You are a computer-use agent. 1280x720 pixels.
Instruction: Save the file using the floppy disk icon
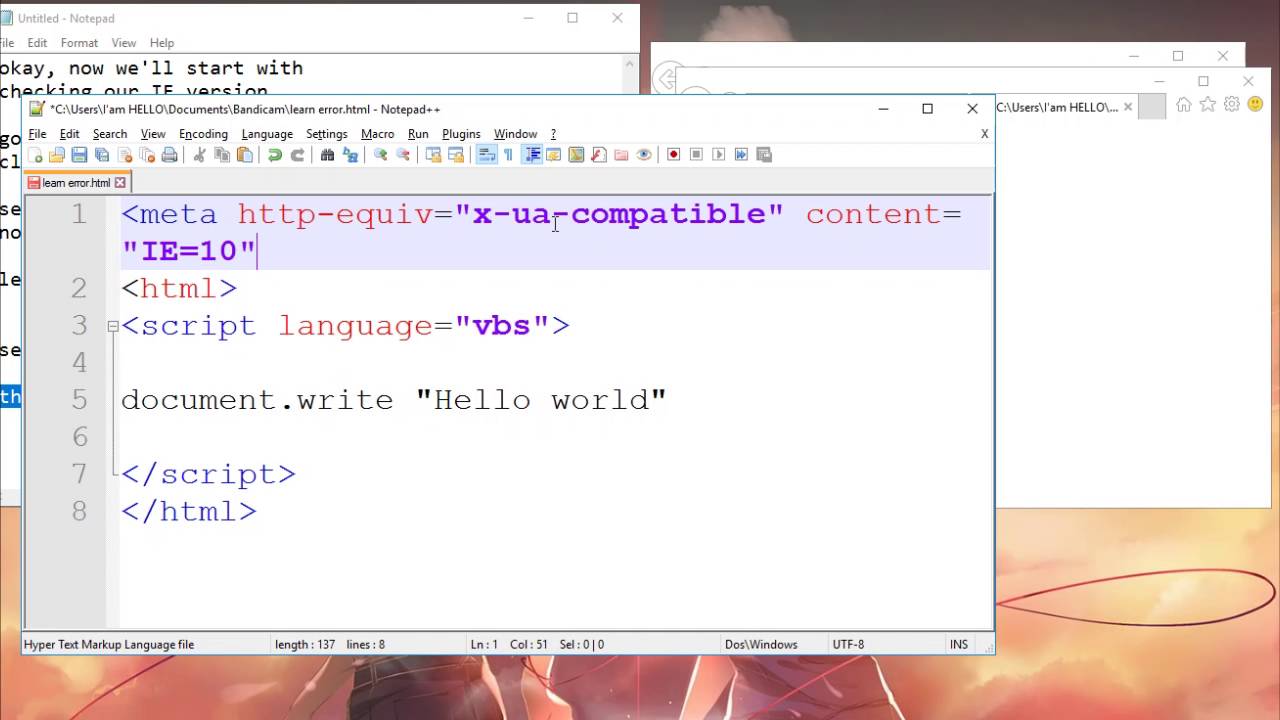pos(79,155)
